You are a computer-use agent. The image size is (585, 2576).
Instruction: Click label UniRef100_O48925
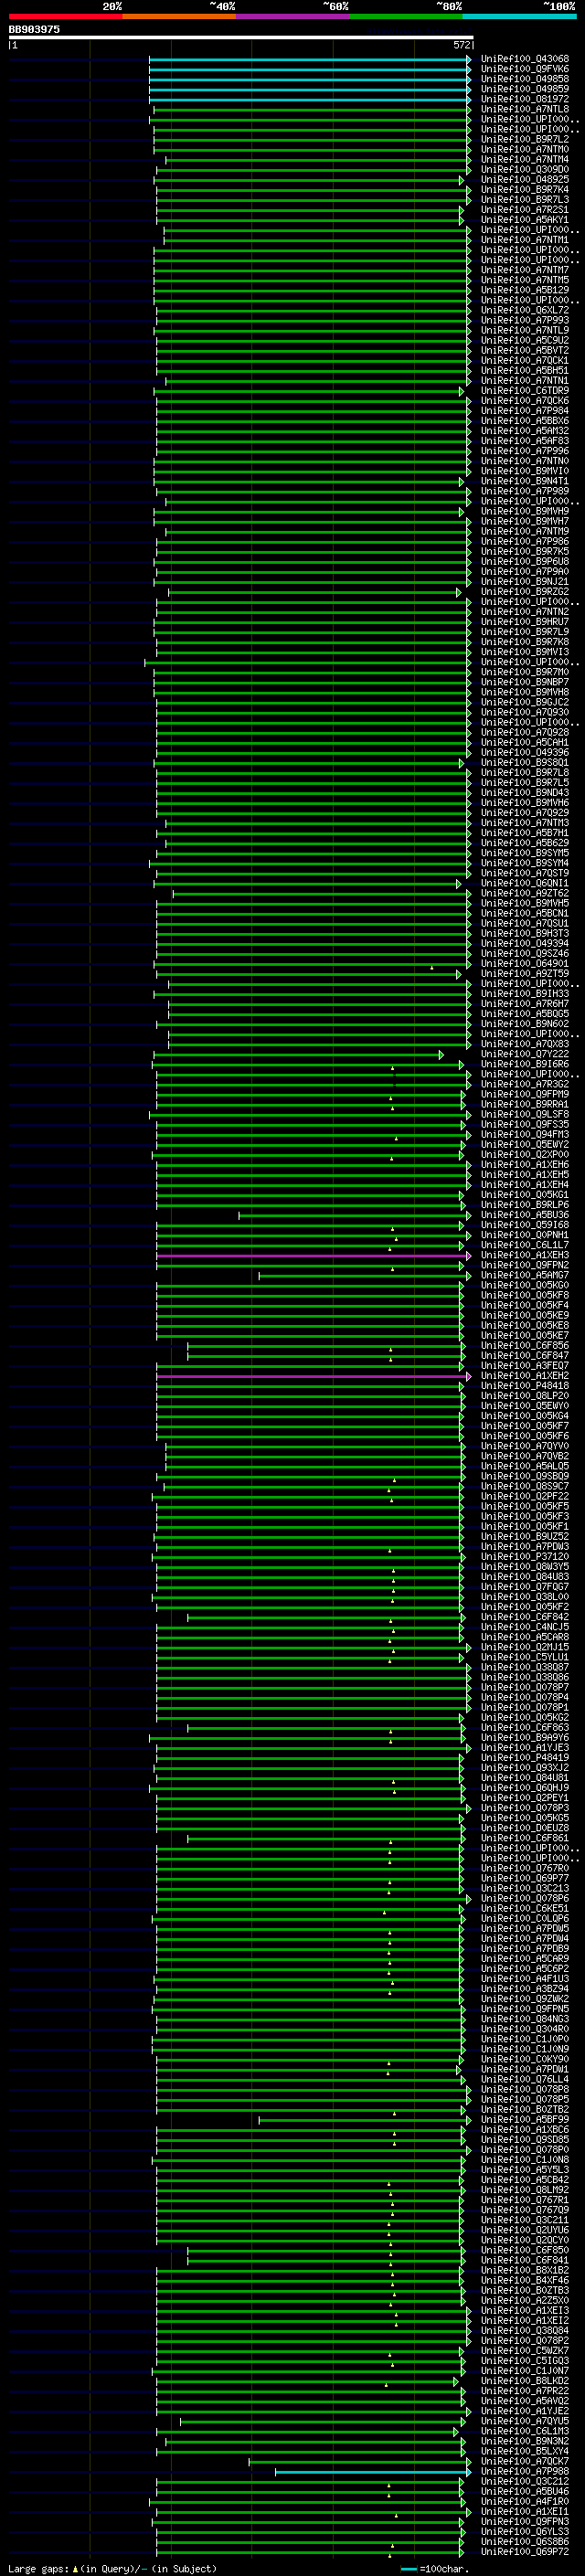(525, 179)
